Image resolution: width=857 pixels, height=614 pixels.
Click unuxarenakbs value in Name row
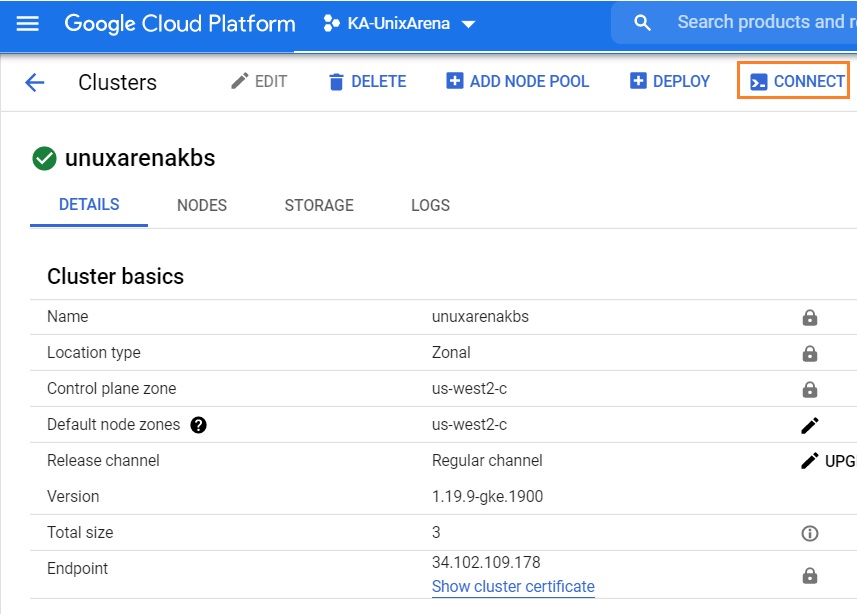click(480, 317)
